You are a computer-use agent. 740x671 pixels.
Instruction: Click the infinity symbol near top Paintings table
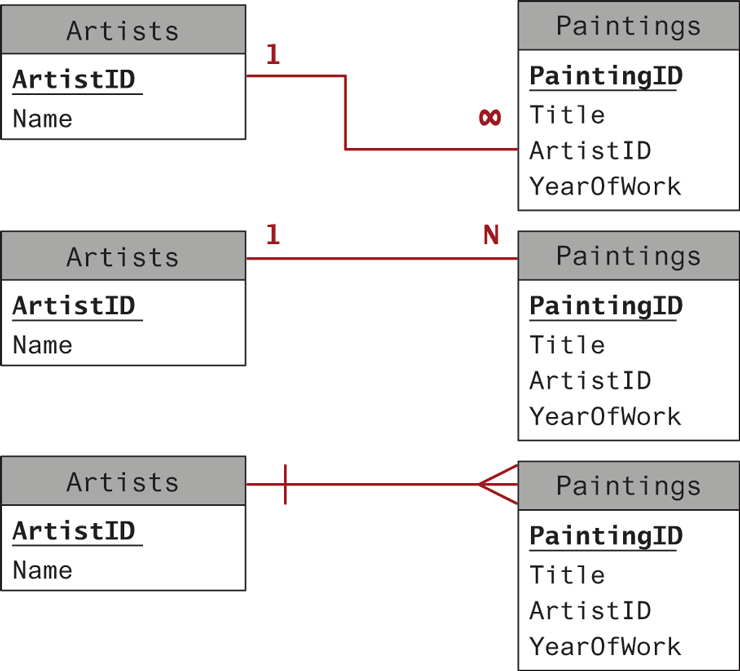click(x=489, y=118)
